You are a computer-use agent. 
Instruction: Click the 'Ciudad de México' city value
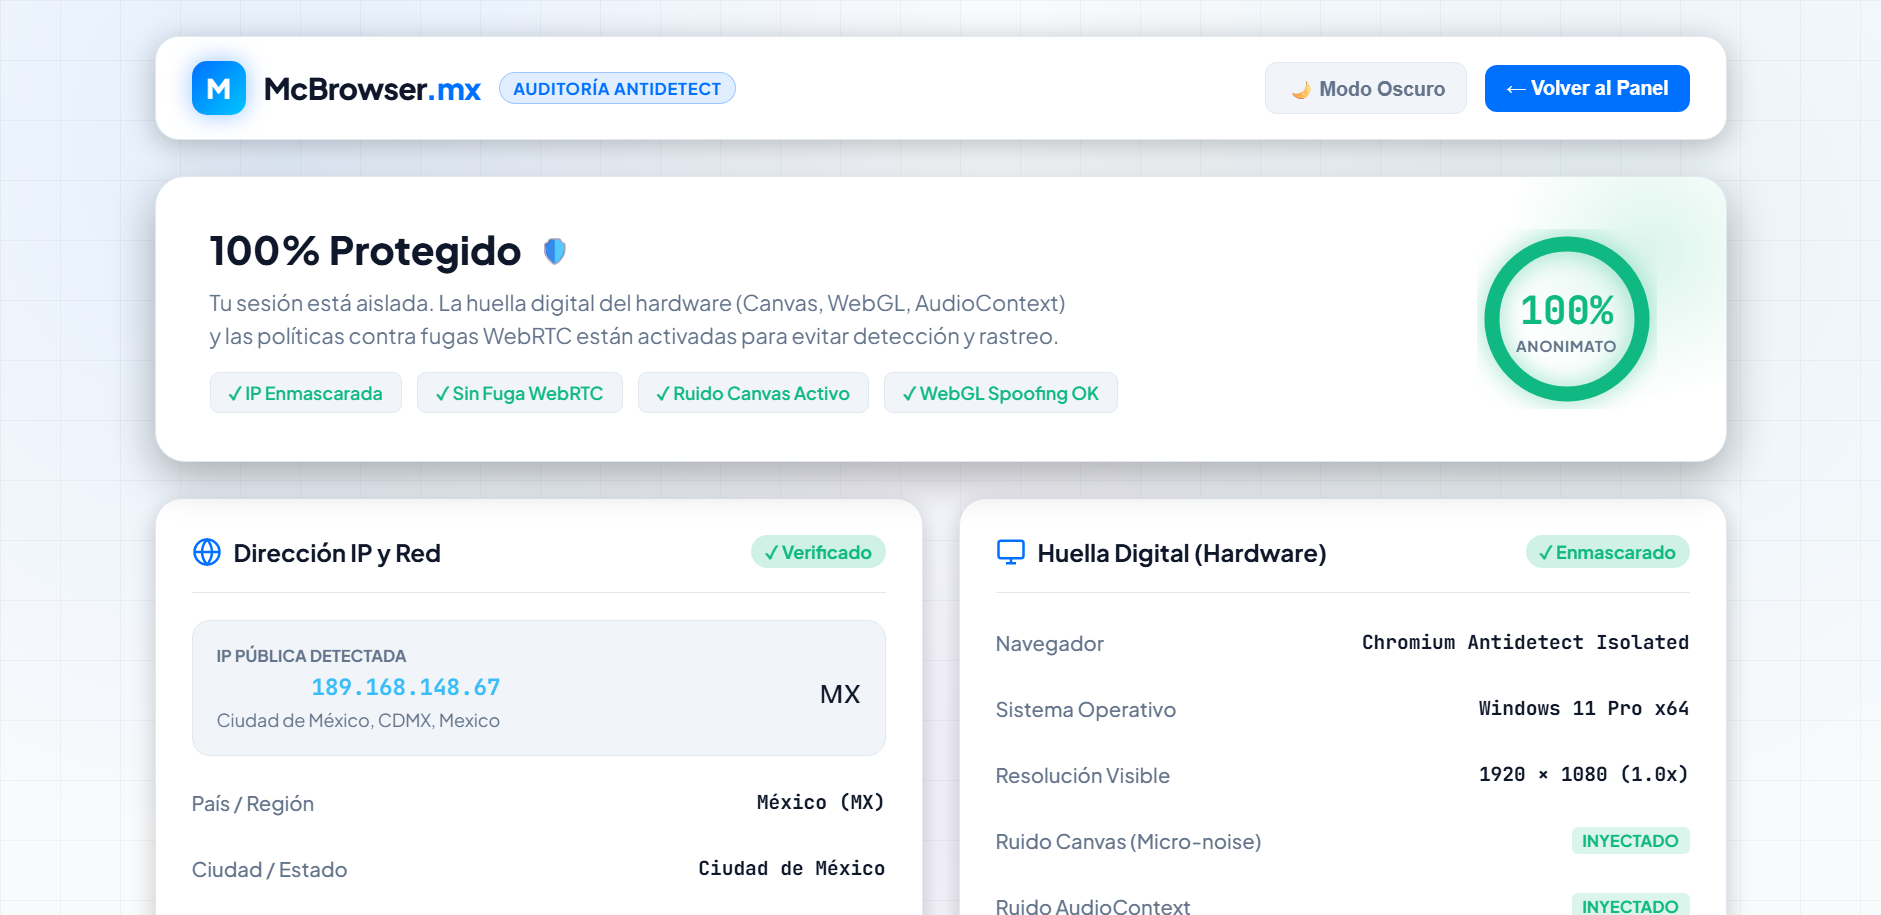pos(791,868)
